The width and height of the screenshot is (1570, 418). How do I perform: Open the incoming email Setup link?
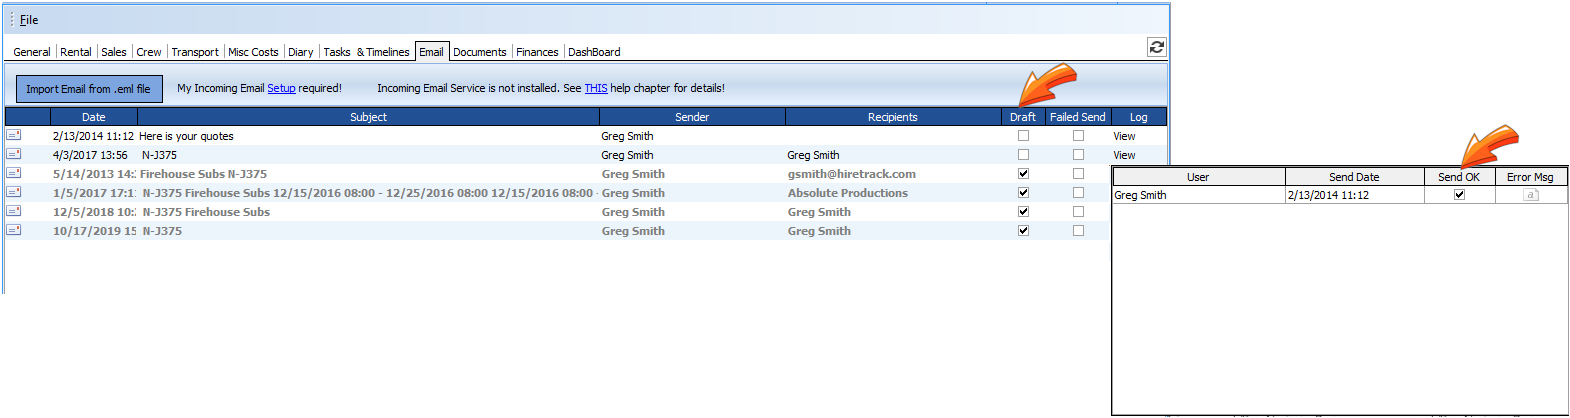coord(281,88)
